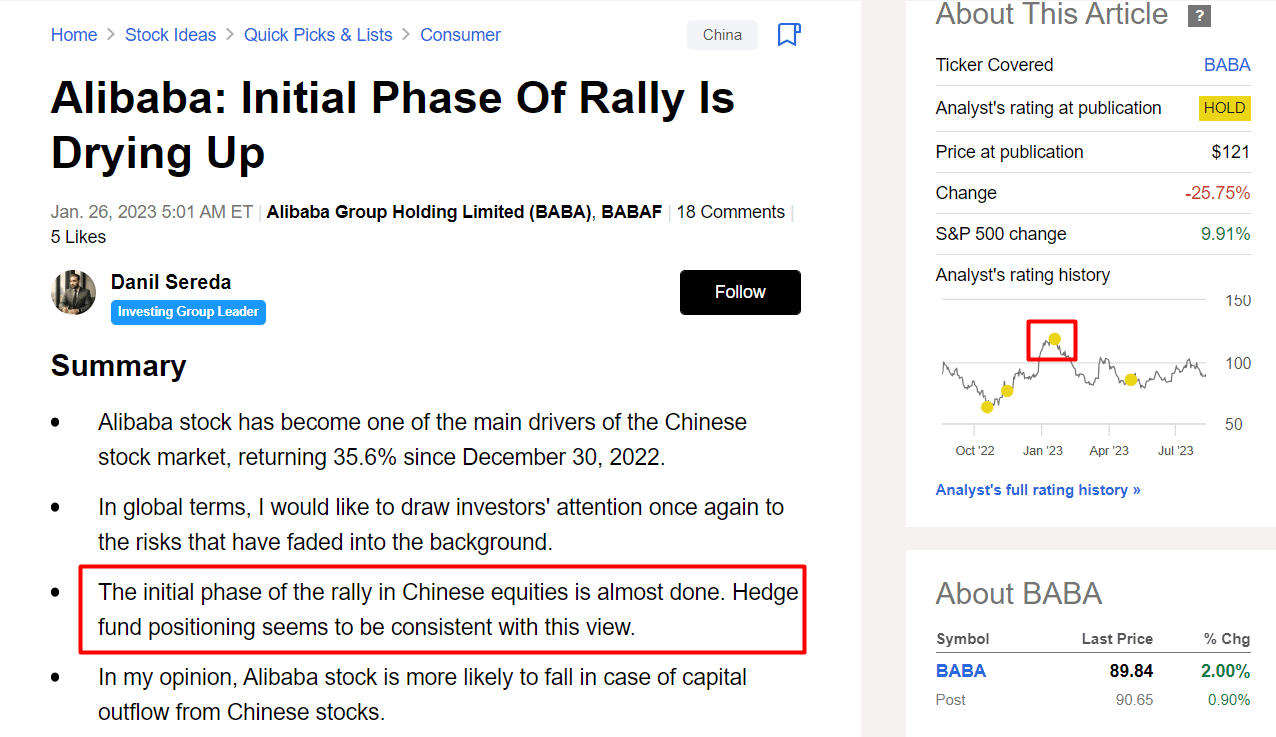Click the Follow button for Danil Sereda
The width and height of the screenshot is (1276, 737).
[740, 292]
